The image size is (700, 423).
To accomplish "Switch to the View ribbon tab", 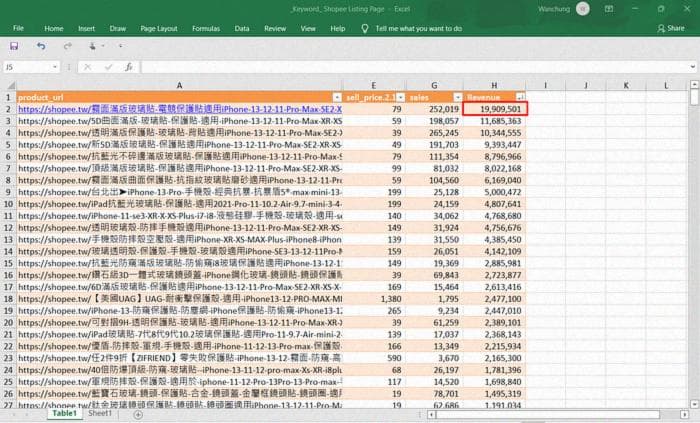I will coord(308,28).
